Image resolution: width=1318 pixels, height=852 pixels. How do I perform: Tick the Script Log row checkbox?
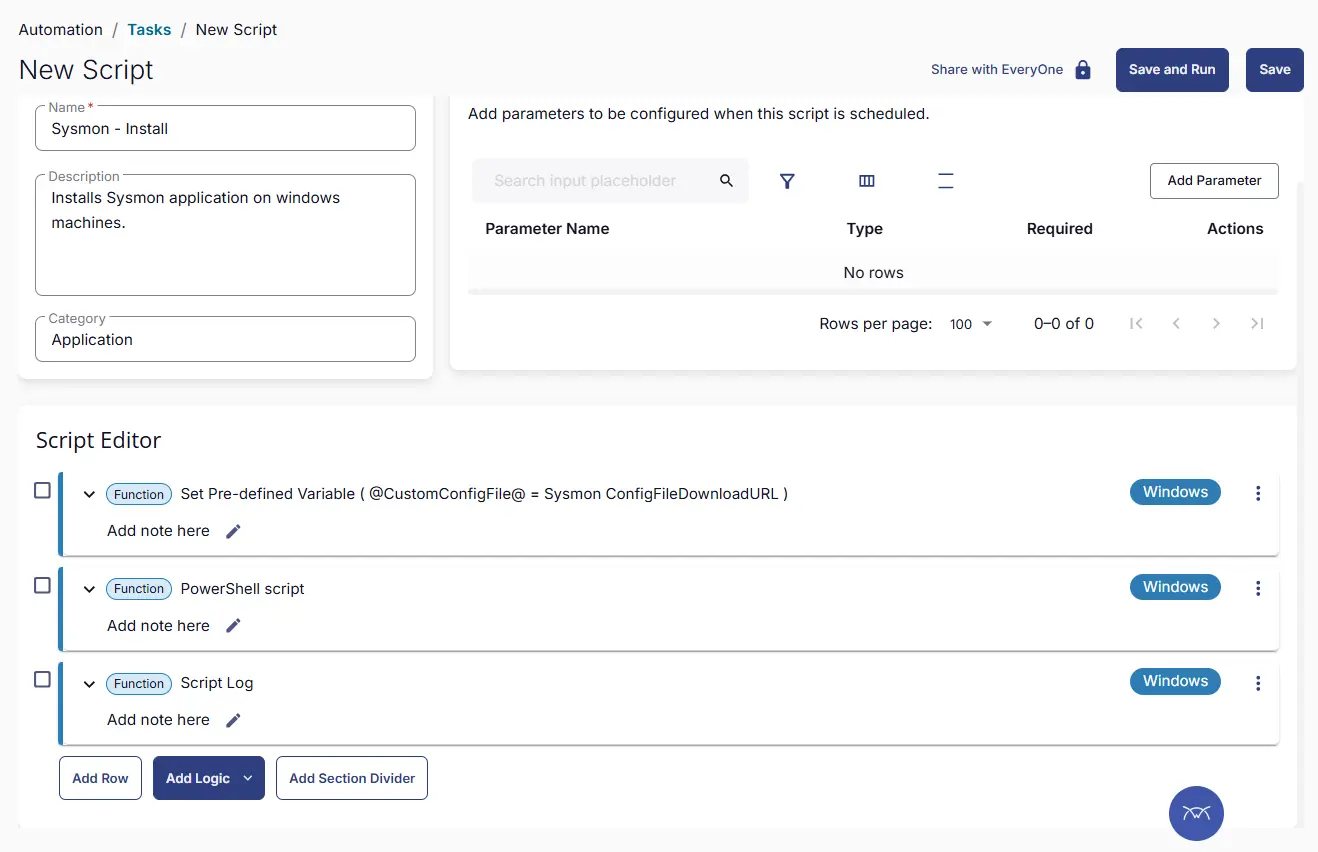pos(42,679)
